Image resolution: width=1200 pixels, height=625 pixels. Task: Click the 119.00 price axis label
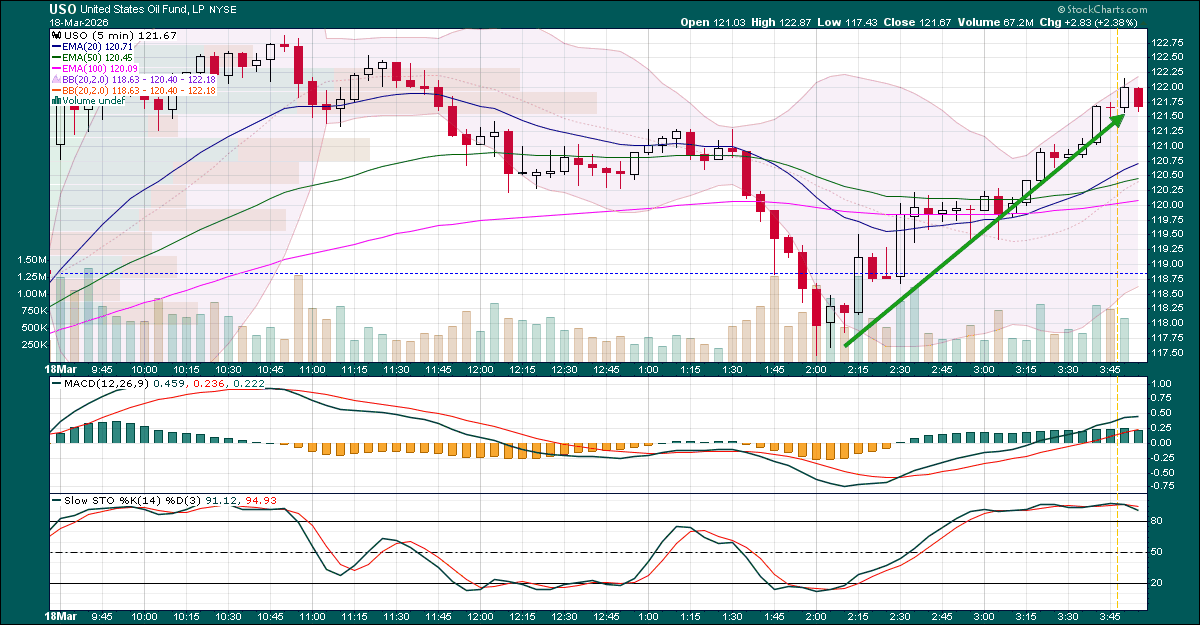point(1169,264)
